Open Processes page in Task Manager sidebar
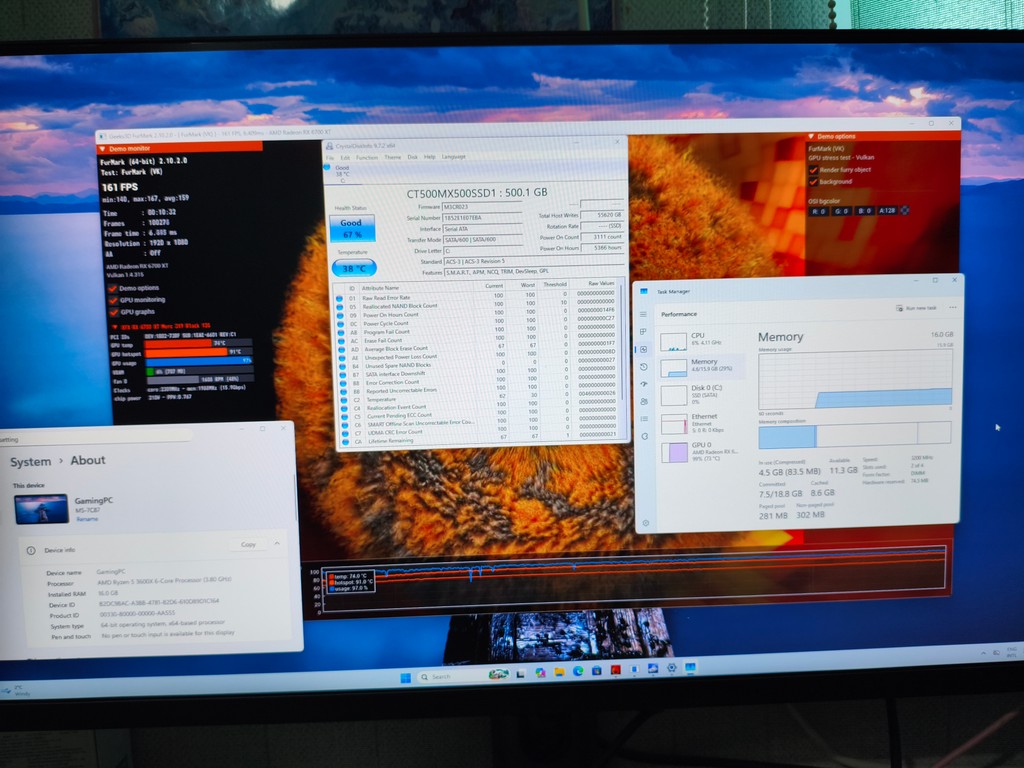Image resolution: width=1024 pixels, height=768 pixels. (643, 332)
